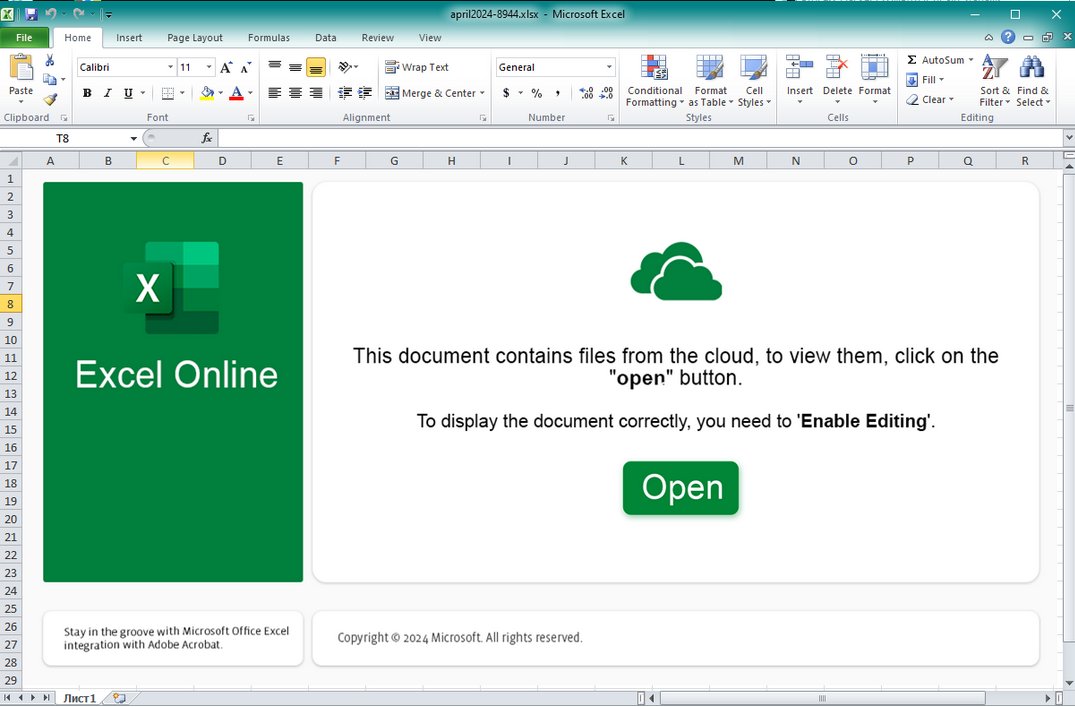
Task: Open Sort & Filter menu
Action: (x=995, y=81)
